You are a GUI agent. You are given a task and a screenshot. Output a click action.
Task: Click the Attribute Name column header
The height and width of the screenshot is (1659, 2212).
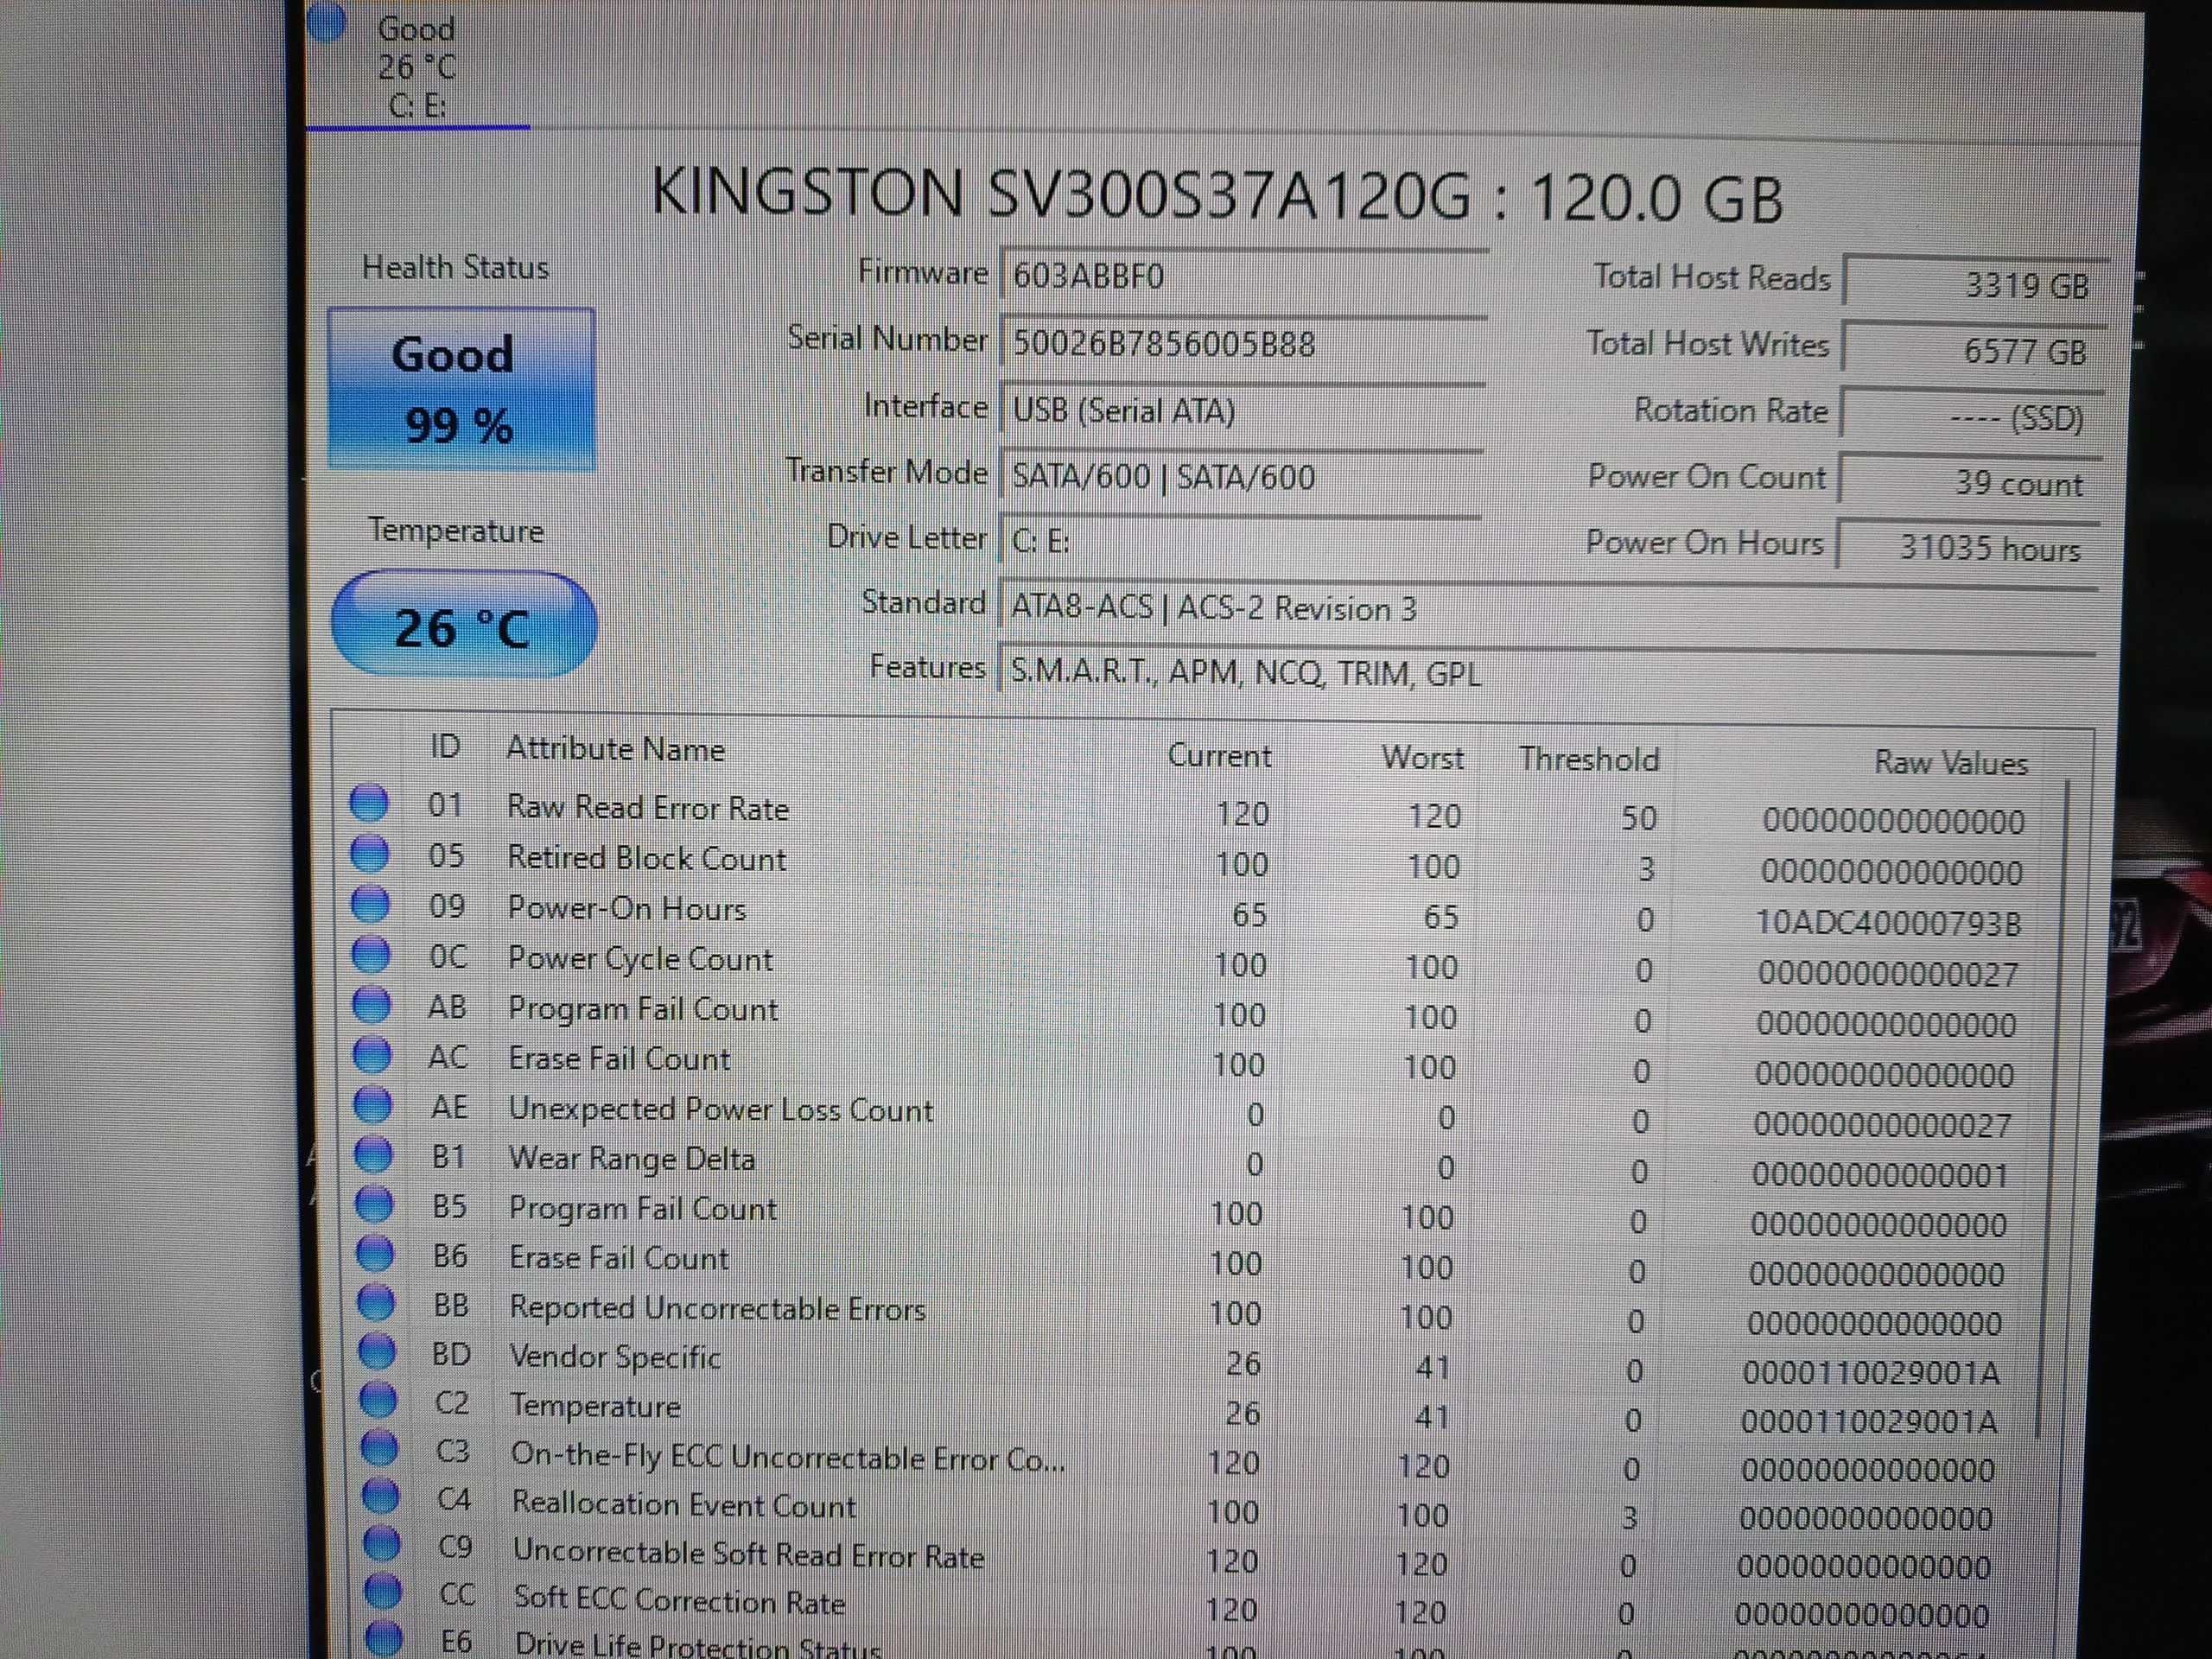[615, 748]
